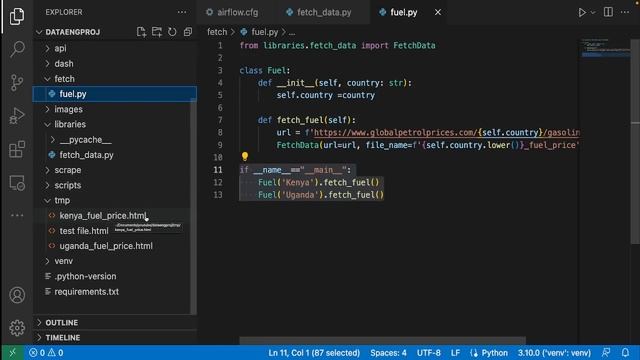640x360 pixels.
Task: Click the lightbulb code action icon
Action: [244, 156]
